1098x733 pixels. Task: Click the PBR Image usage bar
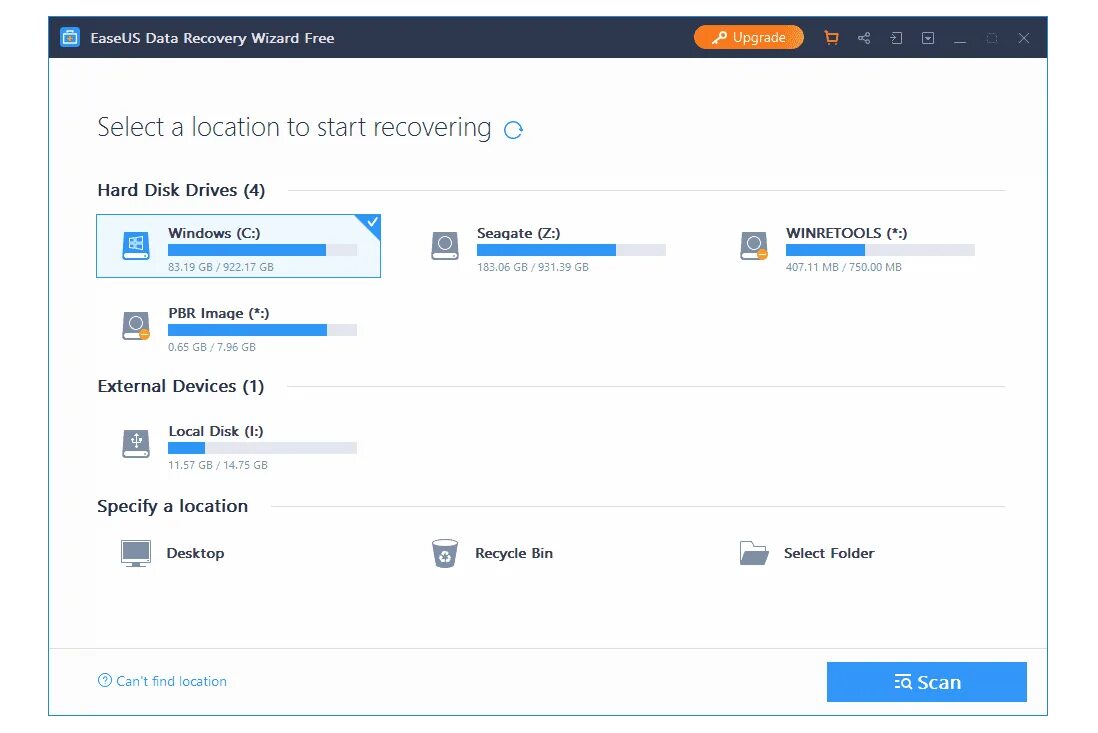pos(263,330)
